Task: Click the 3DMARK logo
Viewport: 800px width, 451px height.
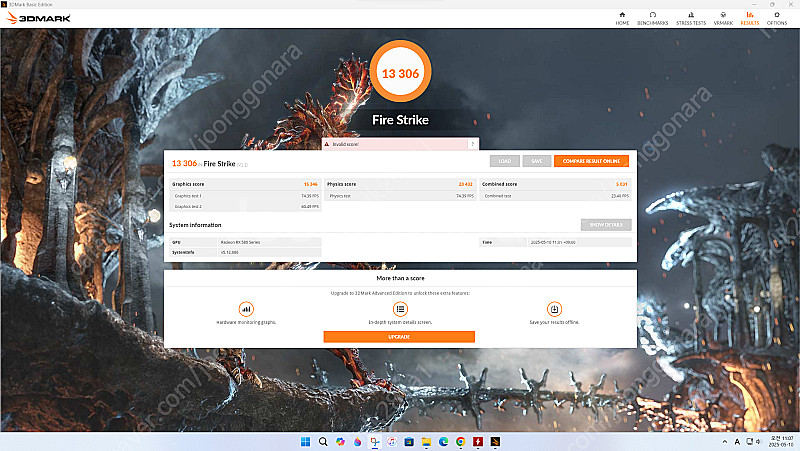Action: [38, 18]
